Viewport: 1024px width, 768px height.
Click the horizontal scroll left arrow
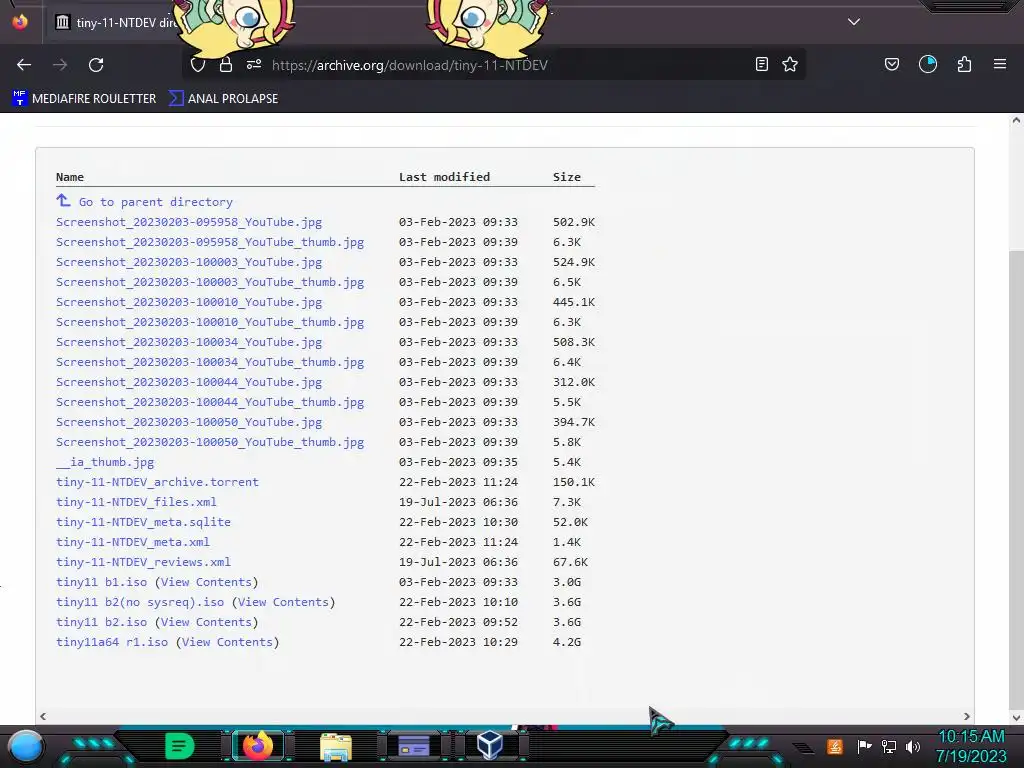(43, 716)
